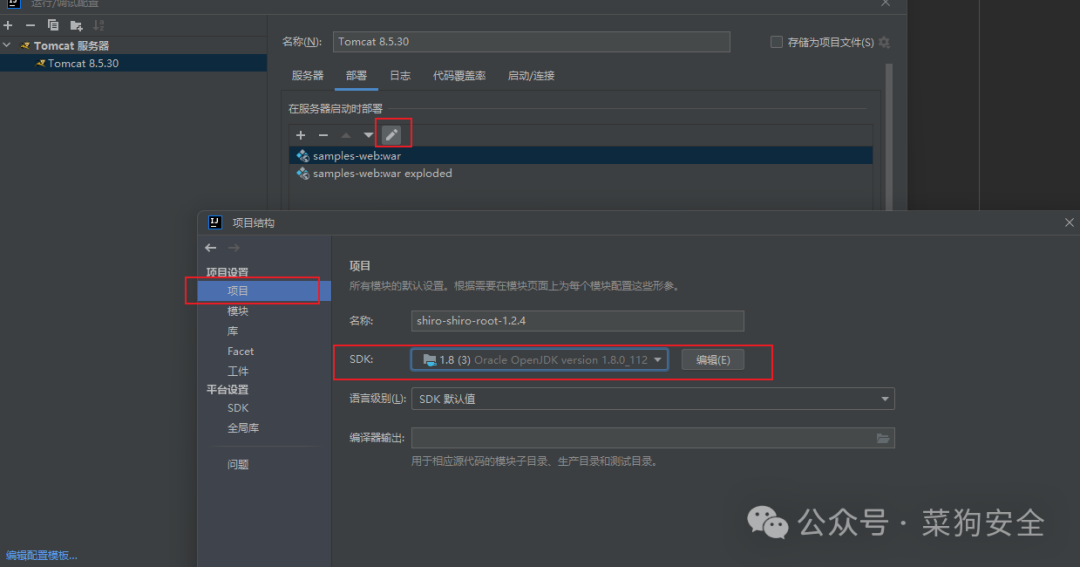Copy the selected run configuration

click(53, 25)
